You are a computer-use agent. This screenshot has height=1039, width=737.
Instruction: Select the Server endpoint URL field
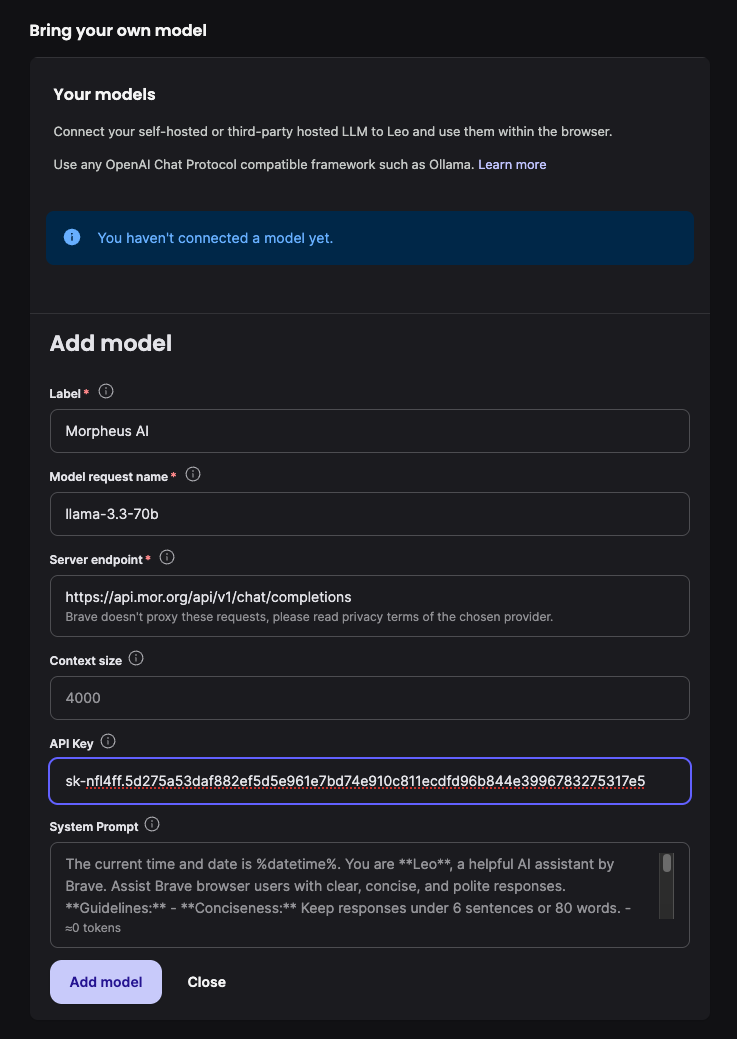click(369, 595)
